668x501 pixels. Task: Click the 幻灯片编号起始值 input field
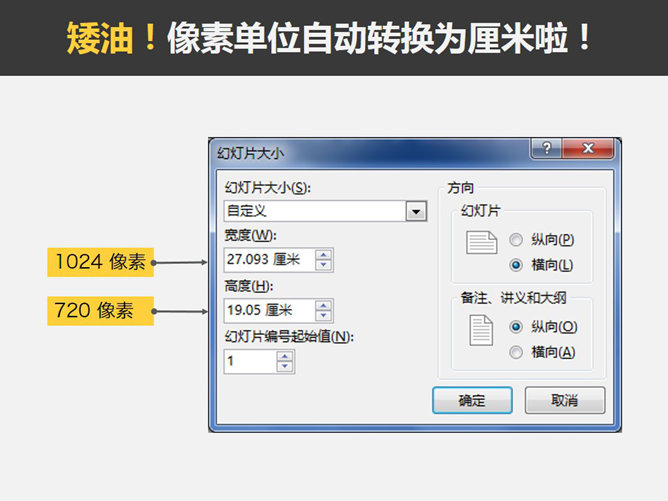(x=250, y=361)
